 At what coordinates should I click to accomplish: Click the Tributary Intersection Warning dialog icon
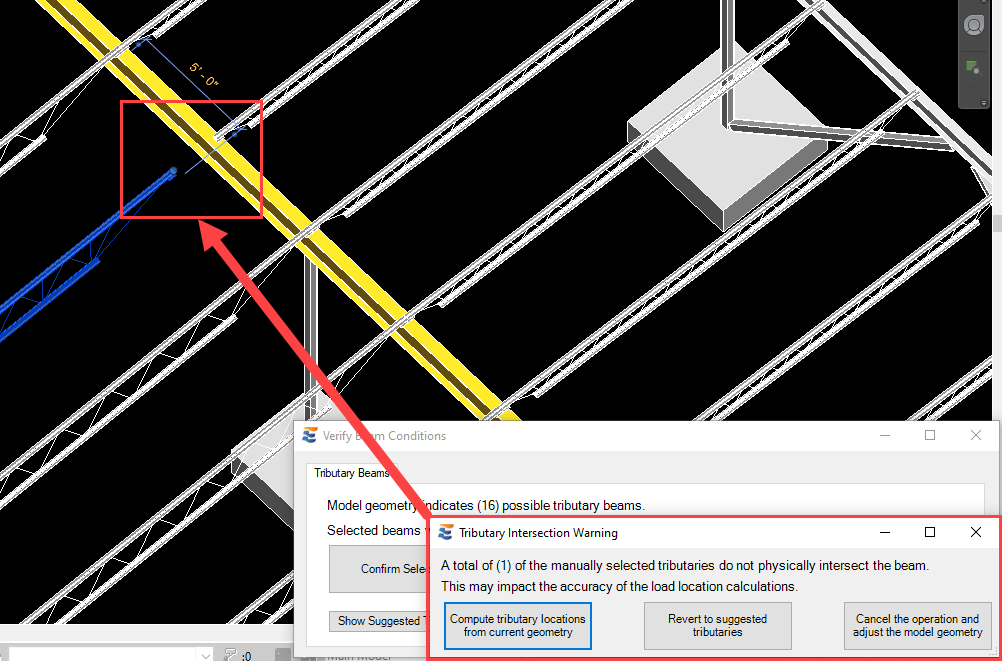pos(446,533)
